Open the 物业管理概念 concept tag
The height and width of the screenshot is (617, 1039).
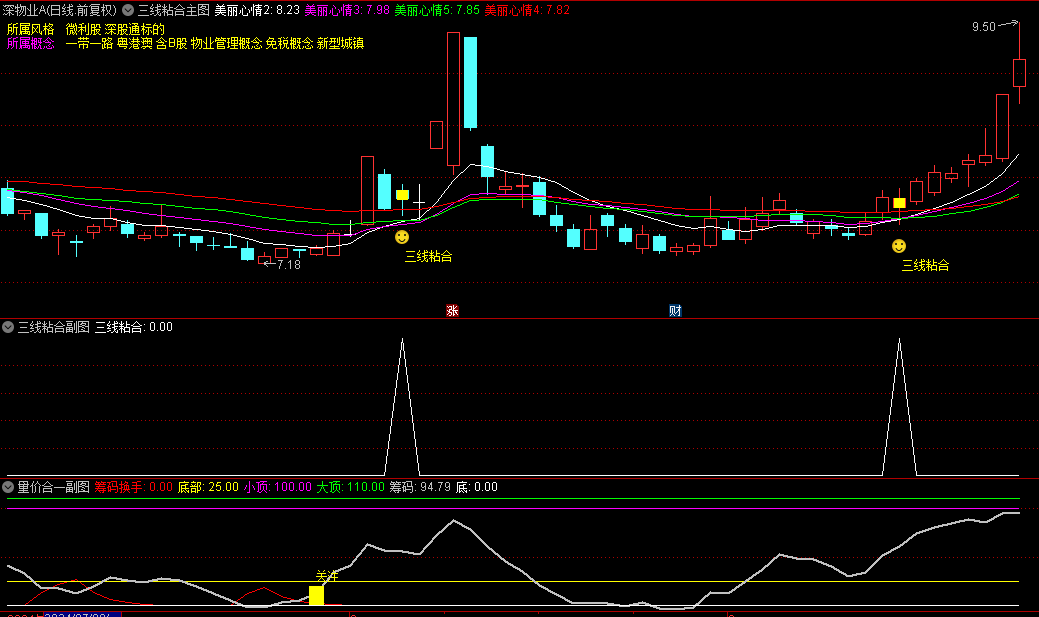(226, 43)
